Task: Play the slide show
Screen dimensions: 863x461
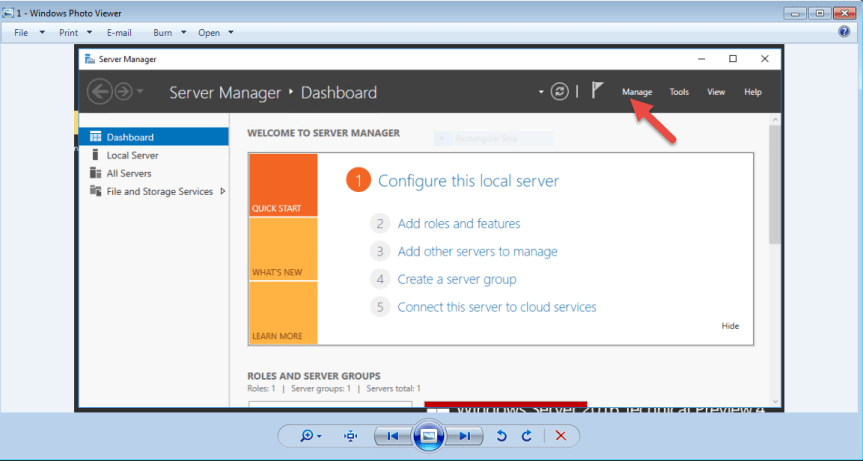Action: (428, 436)
